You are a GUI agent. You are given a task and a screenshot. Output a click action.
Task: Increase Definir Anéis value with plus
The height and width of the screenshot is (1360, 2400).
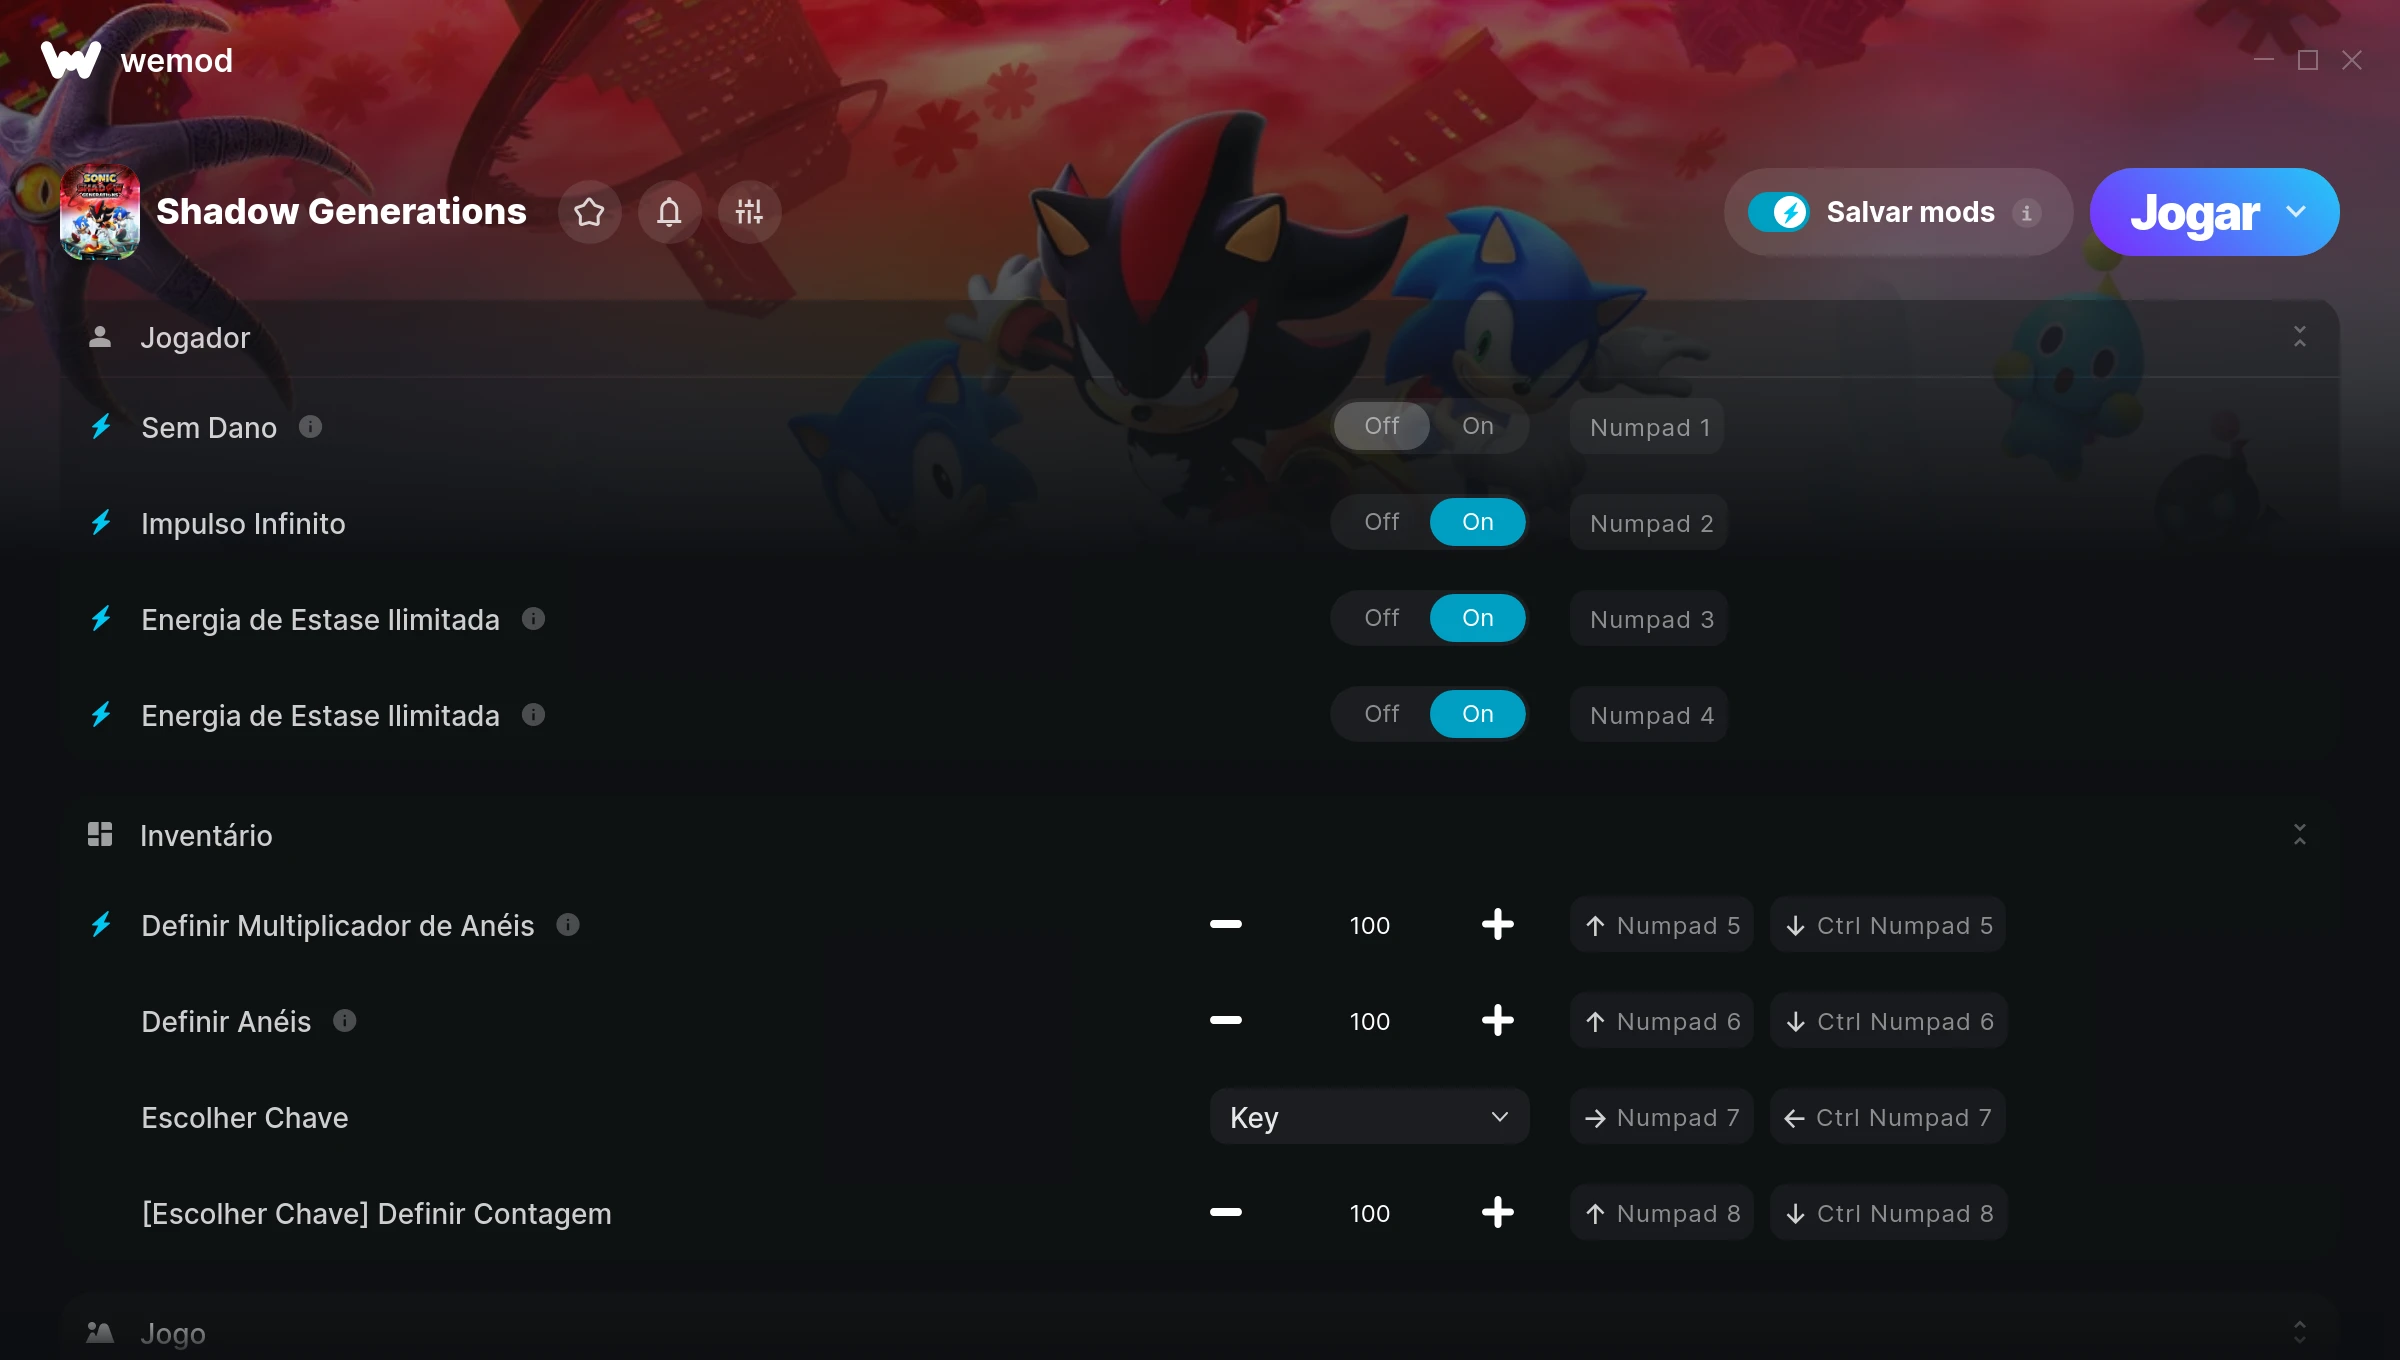pyautogui.click(x=1497, y=1021)
